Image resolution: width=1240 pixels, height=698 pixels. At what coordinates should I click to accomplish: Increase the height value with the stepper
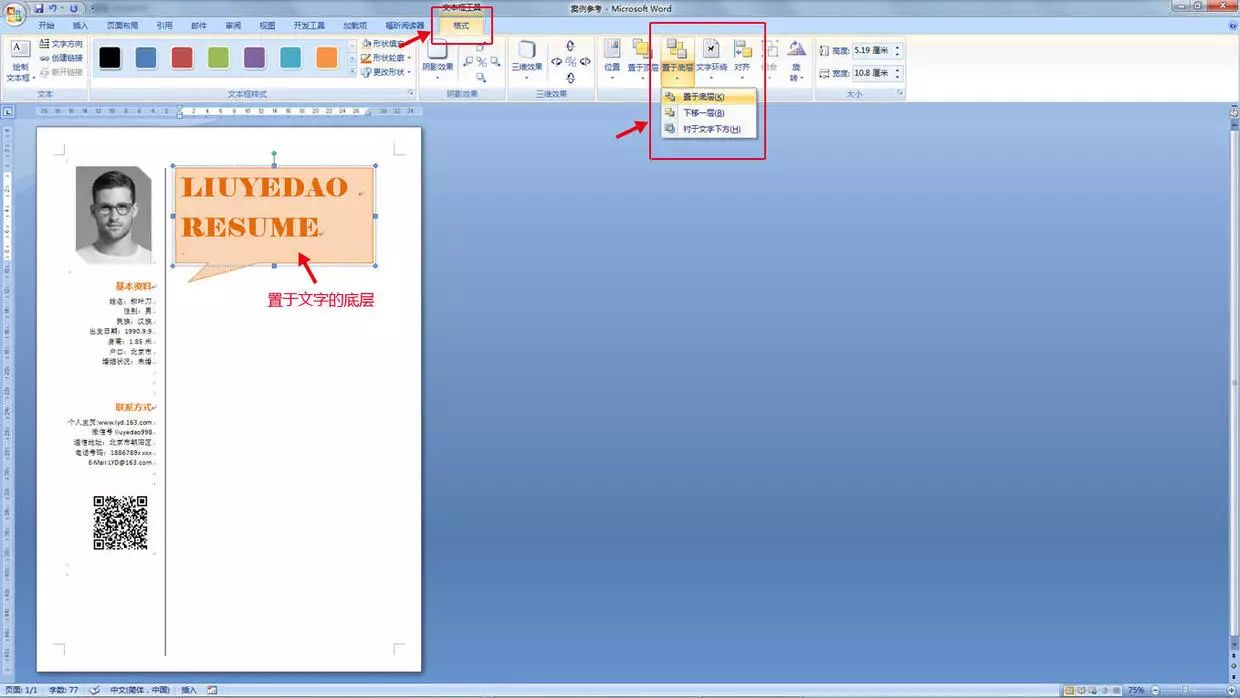[898, 46]
